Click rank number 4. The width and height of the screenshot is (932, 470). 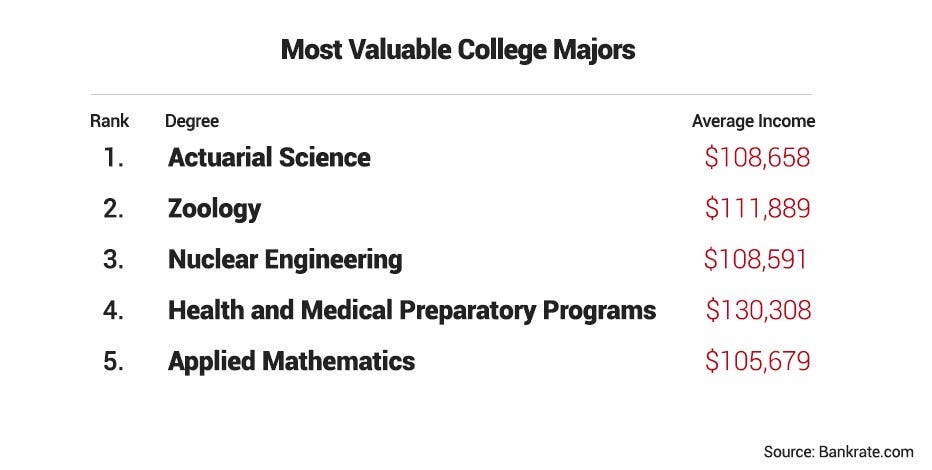(x=114, y=311)
